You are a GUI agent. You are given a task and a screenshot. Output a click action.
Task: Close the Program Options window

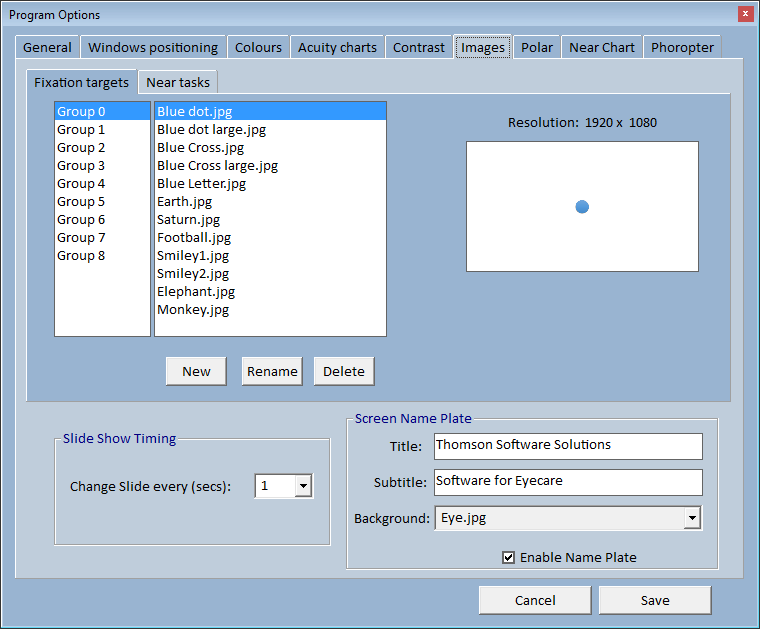point(745,14)
